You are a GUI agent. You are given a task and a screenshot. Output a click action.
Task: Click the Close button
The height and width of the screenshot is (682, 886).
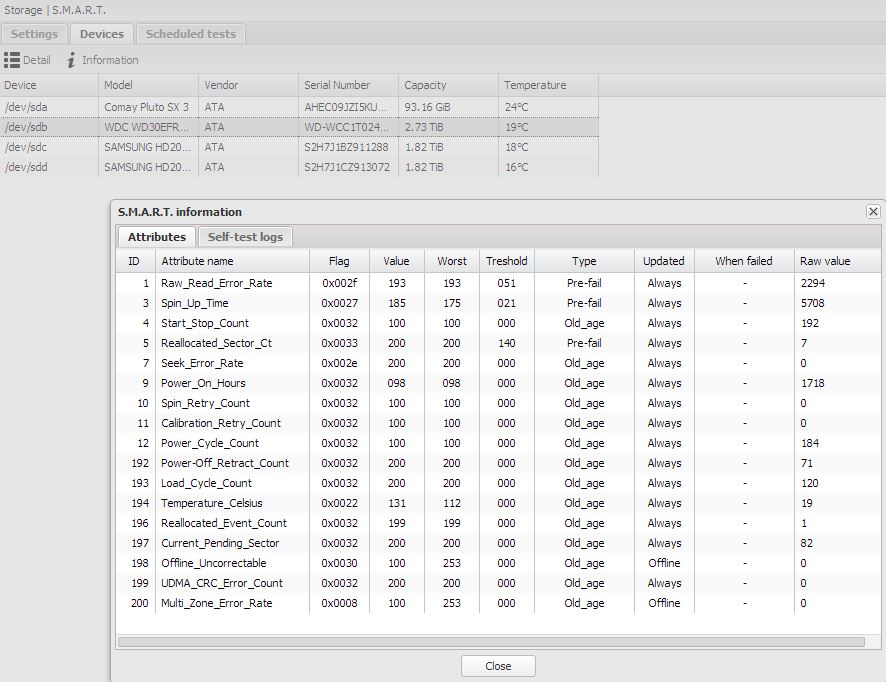click(498, 666)
